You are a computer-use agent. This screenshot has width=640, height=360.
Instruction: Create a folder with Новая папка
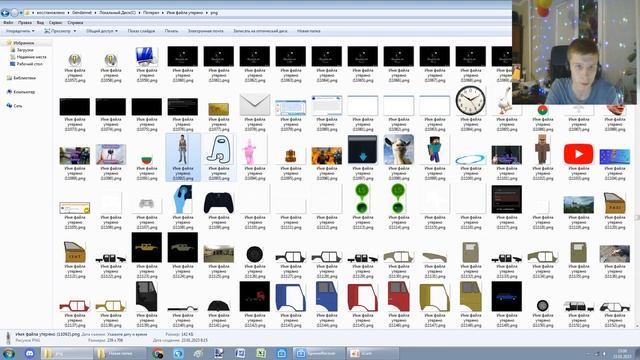[x=309, y=31]
